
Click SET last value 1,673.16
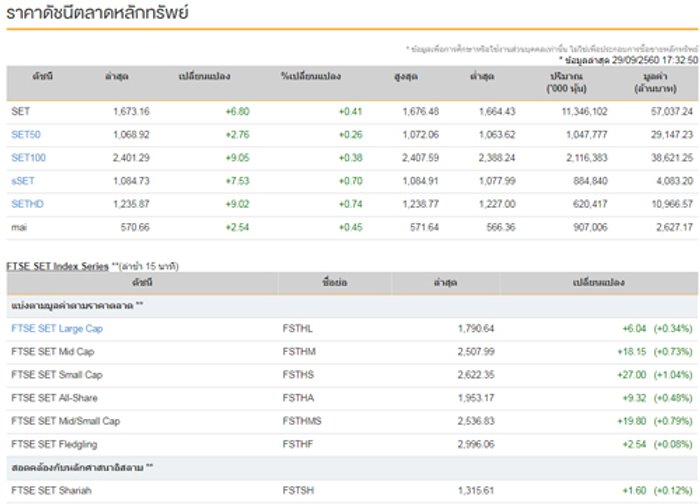coord(131,111)
